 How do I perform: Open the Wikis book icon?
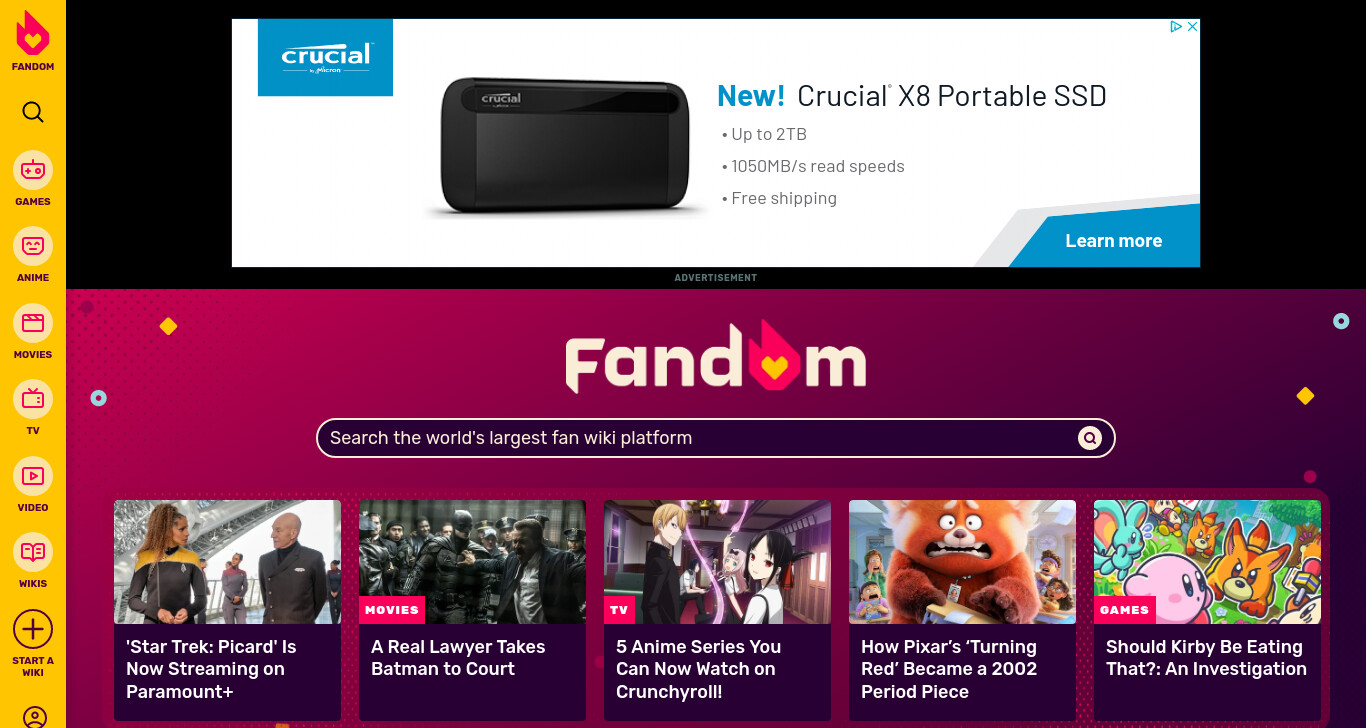coord(33,552)
